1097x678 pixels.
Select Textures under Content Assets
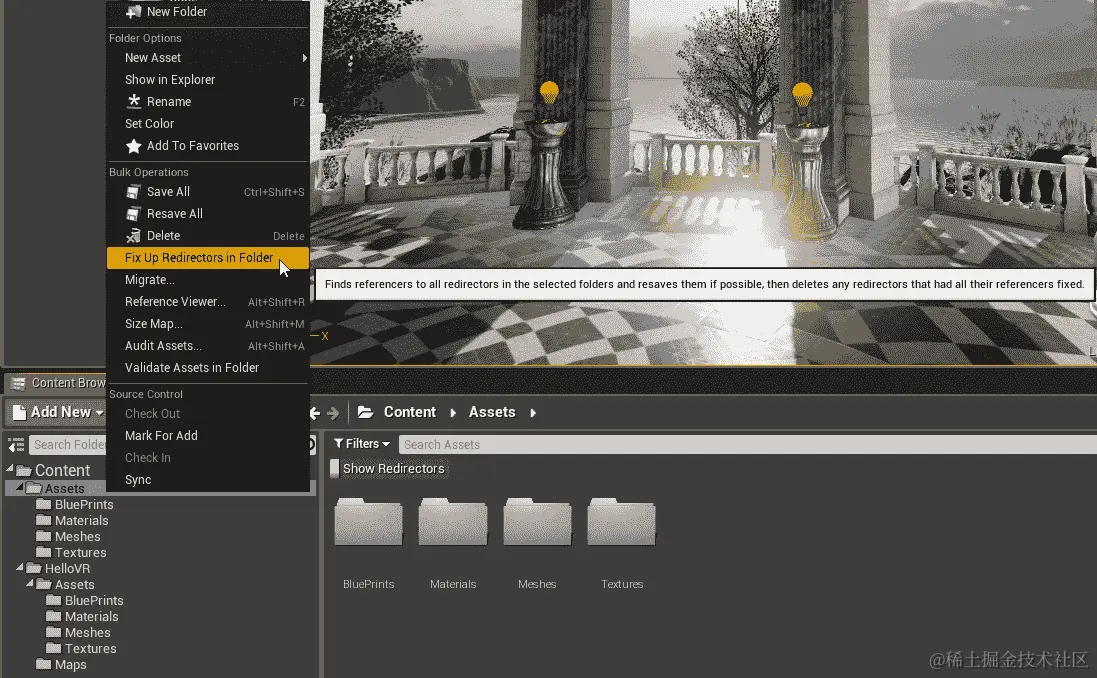tap(80, 553)
